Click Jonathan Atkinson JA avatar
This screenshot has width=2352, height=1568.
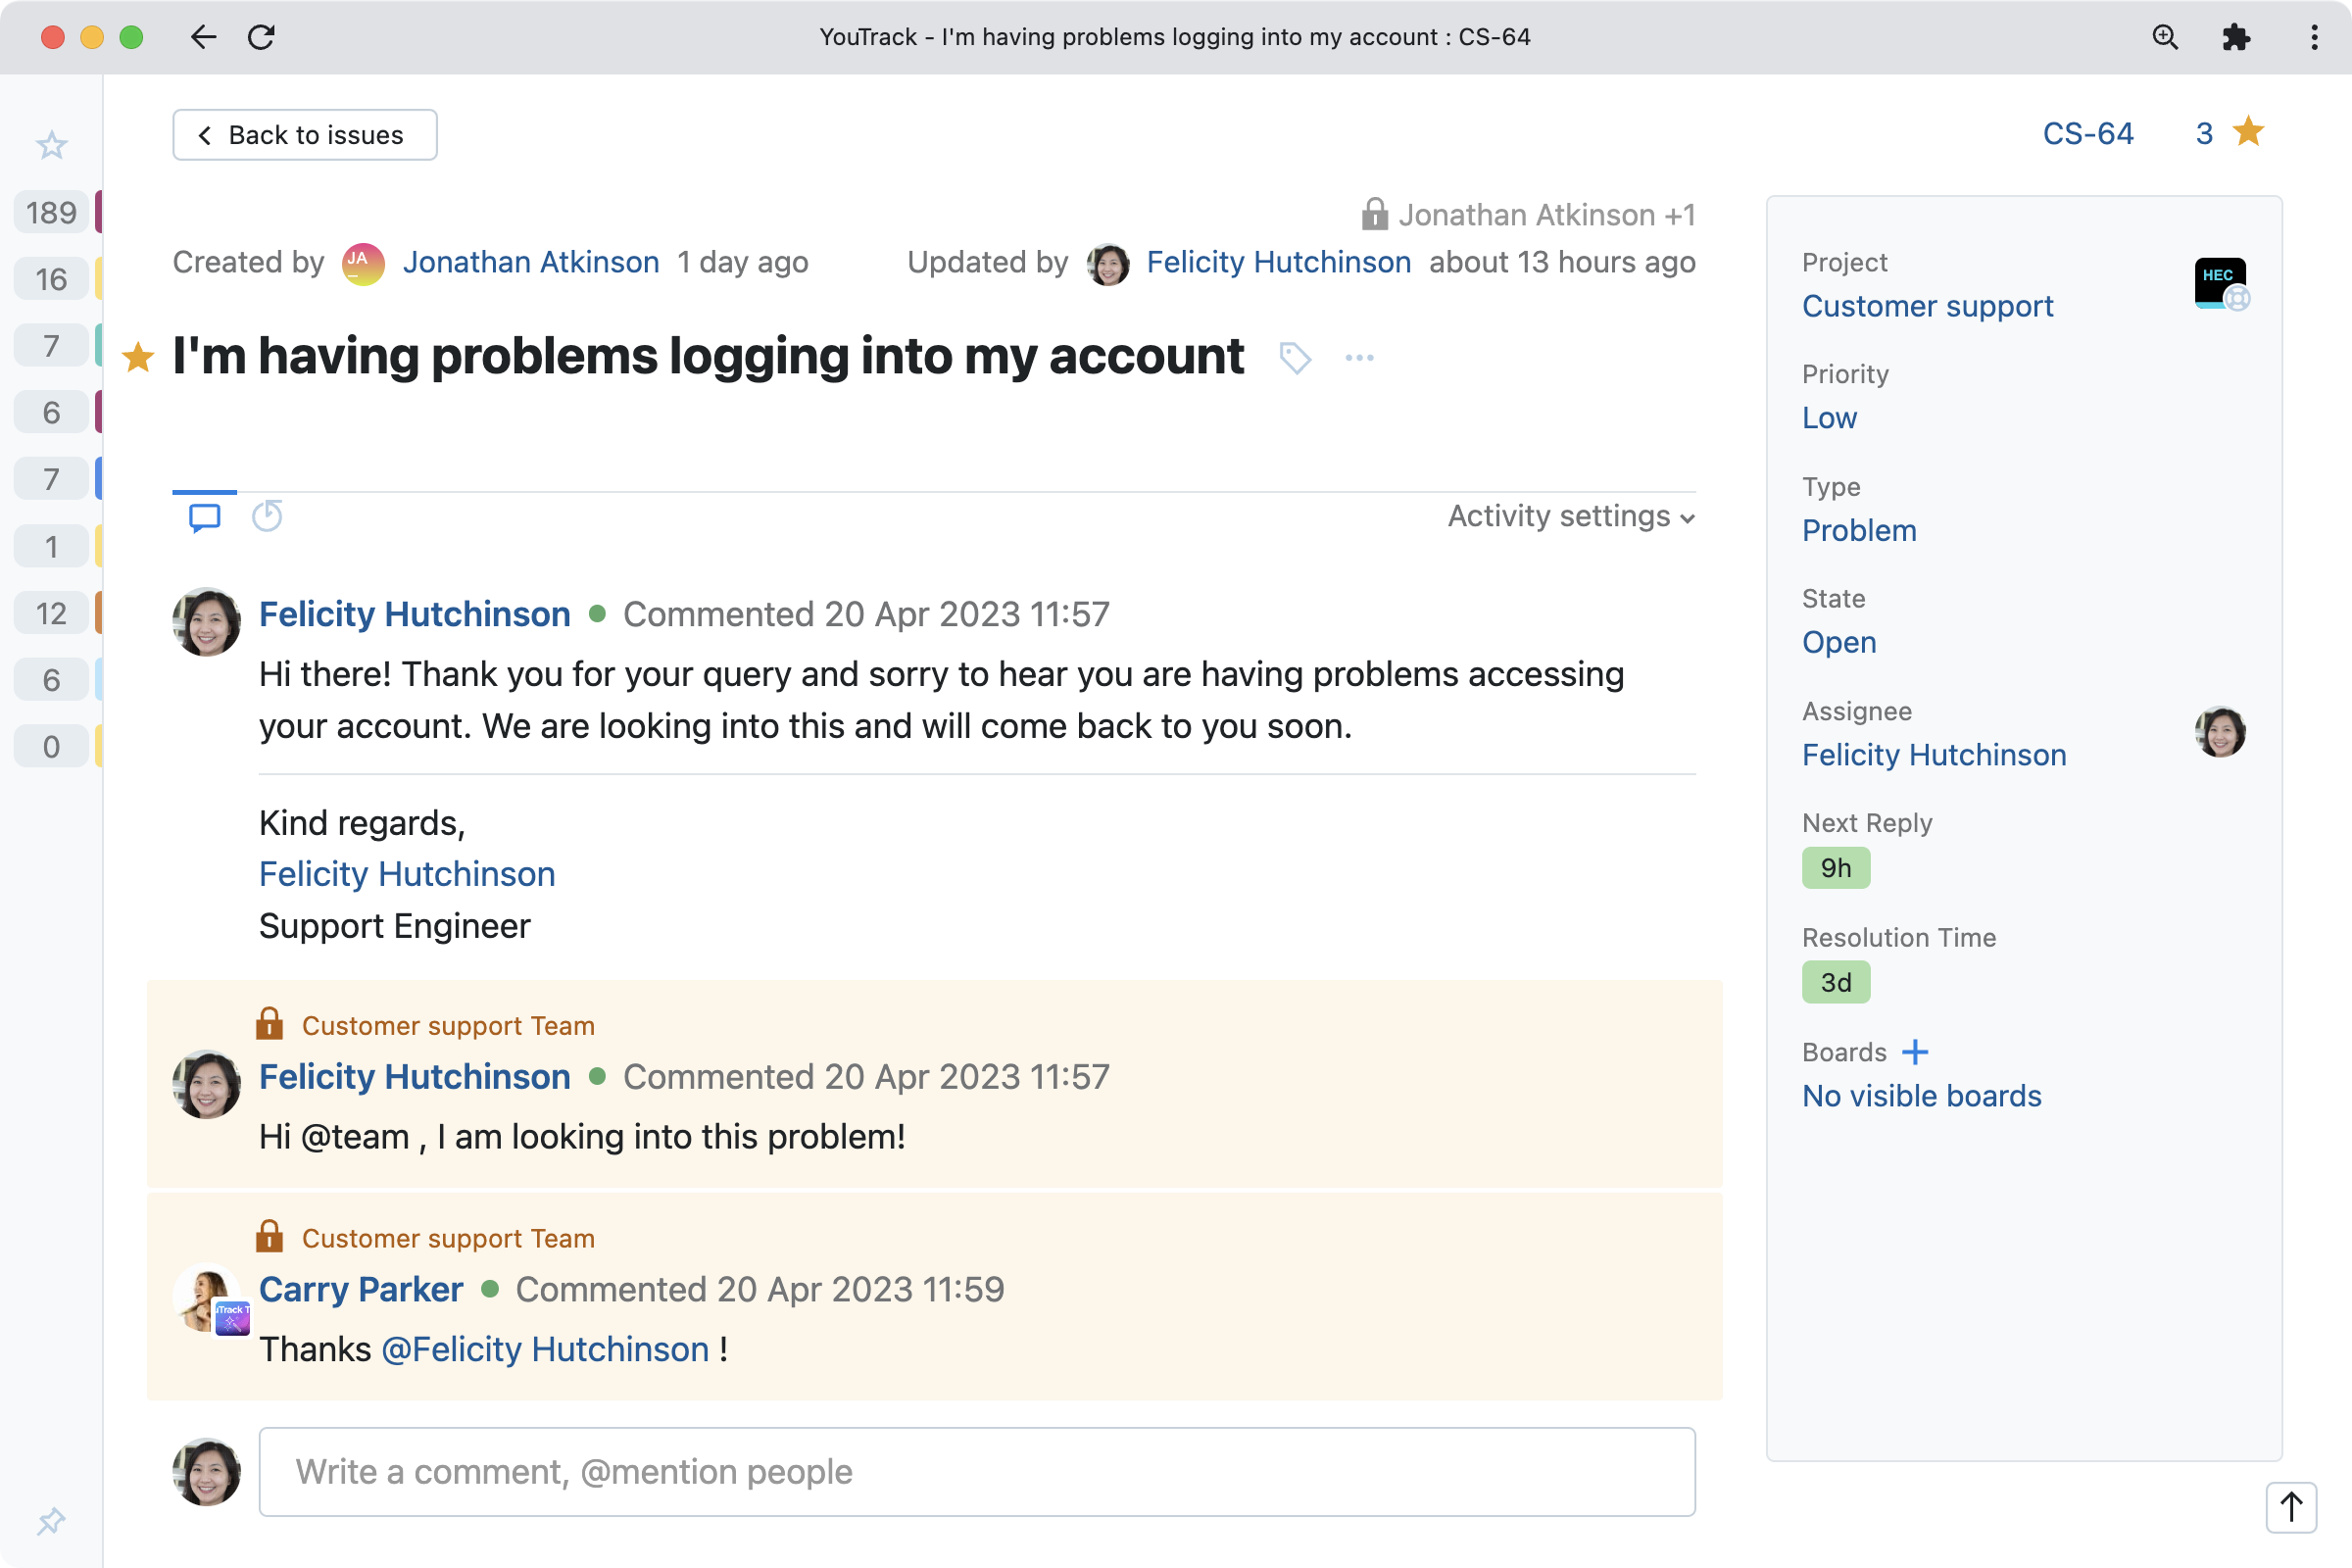(363, 263)
